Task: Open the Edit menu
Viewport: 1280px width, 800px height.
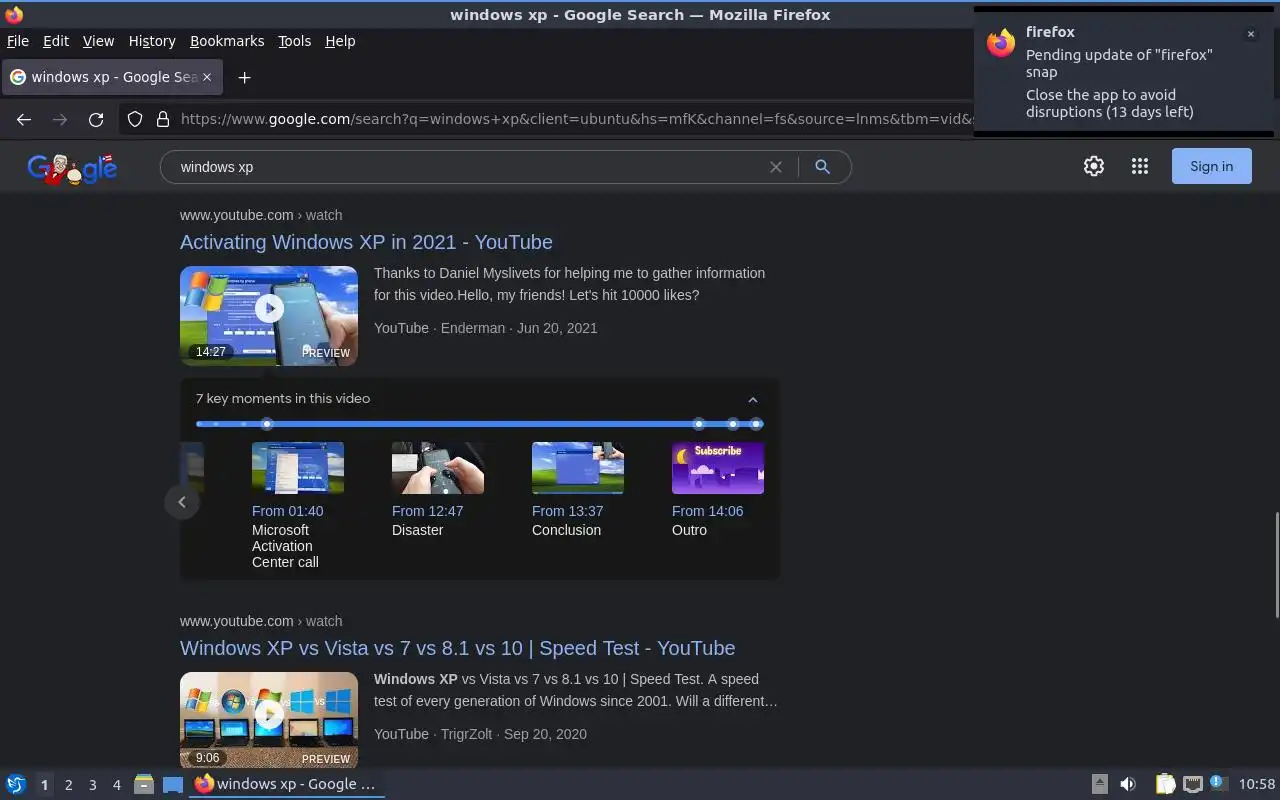Action: point(56,41)
